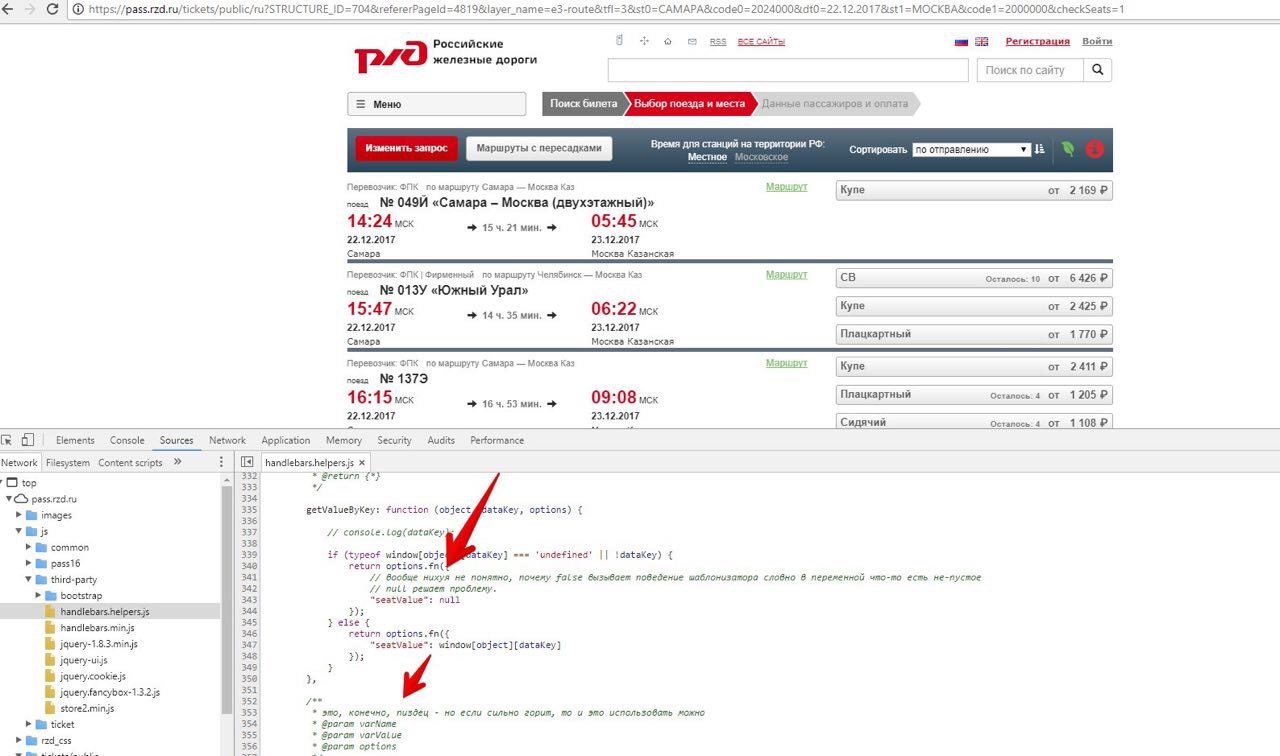
Task: Select Местное time option
Action: [707, 157]
